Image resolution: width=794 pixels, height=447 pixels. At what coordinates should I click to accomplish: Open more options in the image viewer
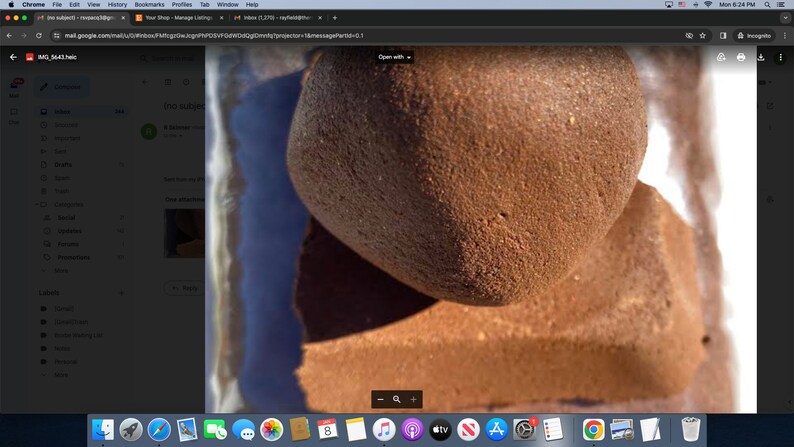(x=780, y=57)
